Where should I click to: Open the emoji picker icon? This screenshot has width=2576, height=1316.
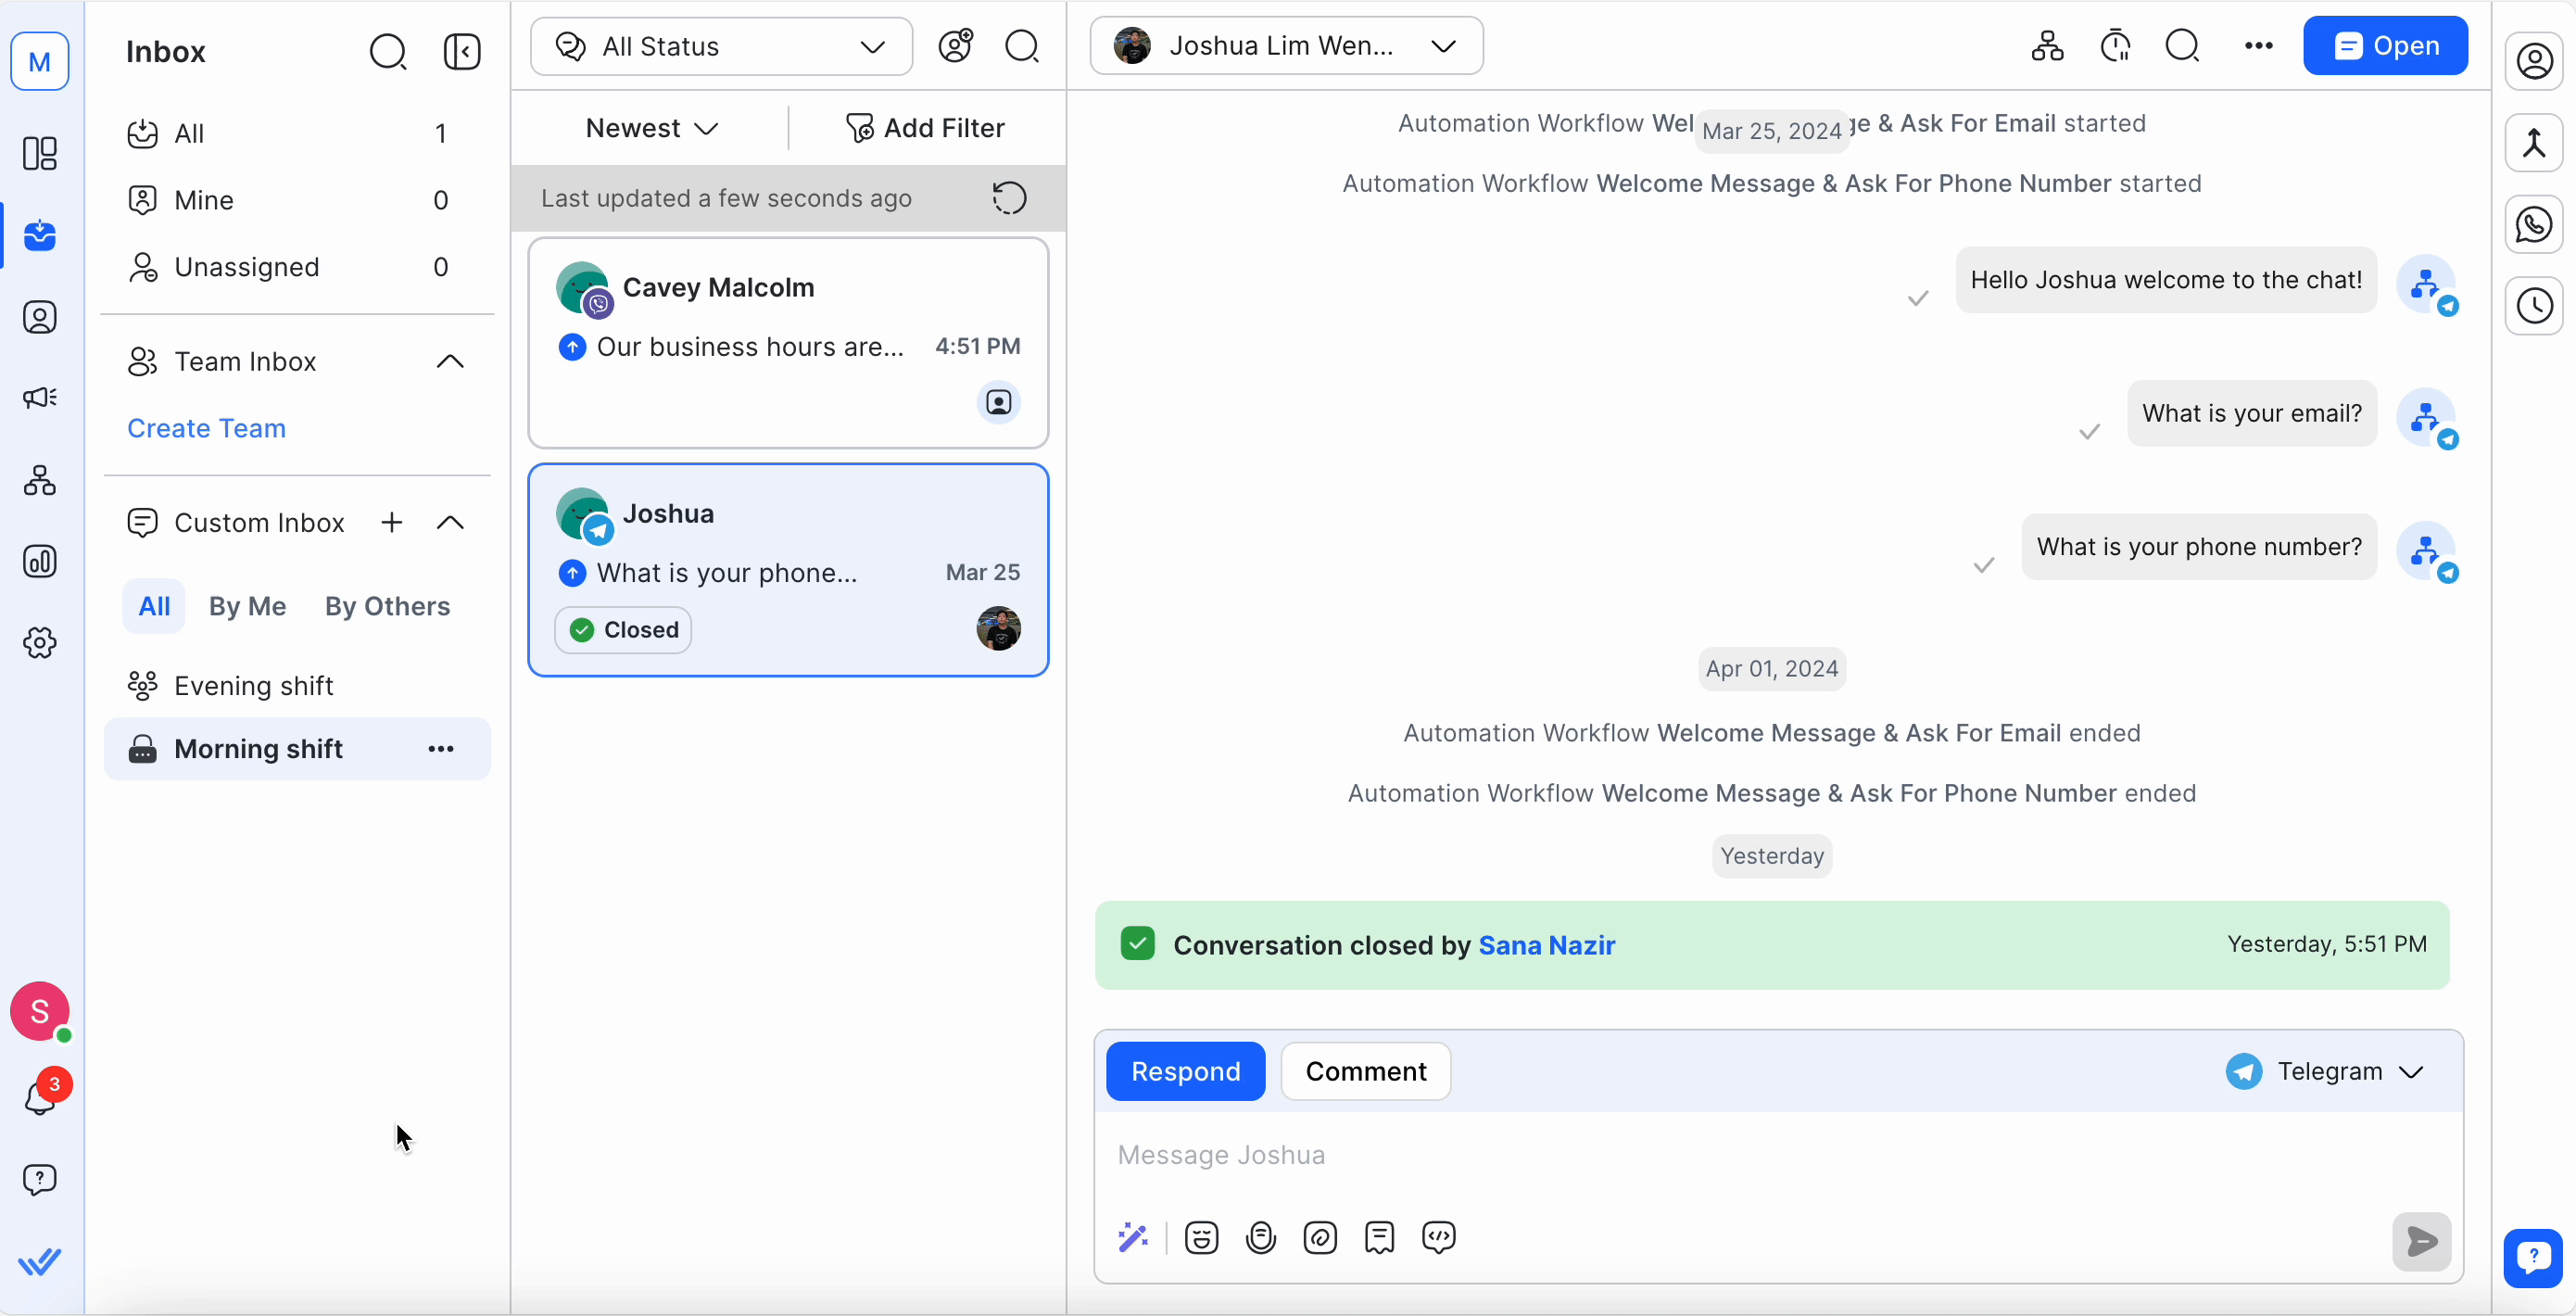[x=1201, y=1238]
